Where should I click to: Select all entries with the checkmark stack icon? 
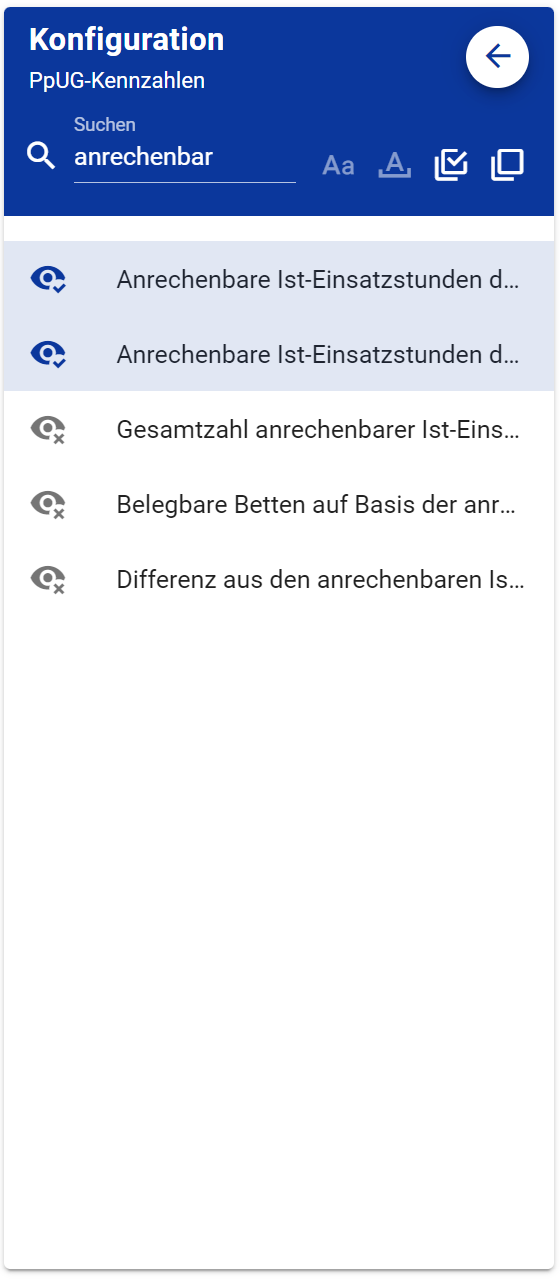click(451, 165)
